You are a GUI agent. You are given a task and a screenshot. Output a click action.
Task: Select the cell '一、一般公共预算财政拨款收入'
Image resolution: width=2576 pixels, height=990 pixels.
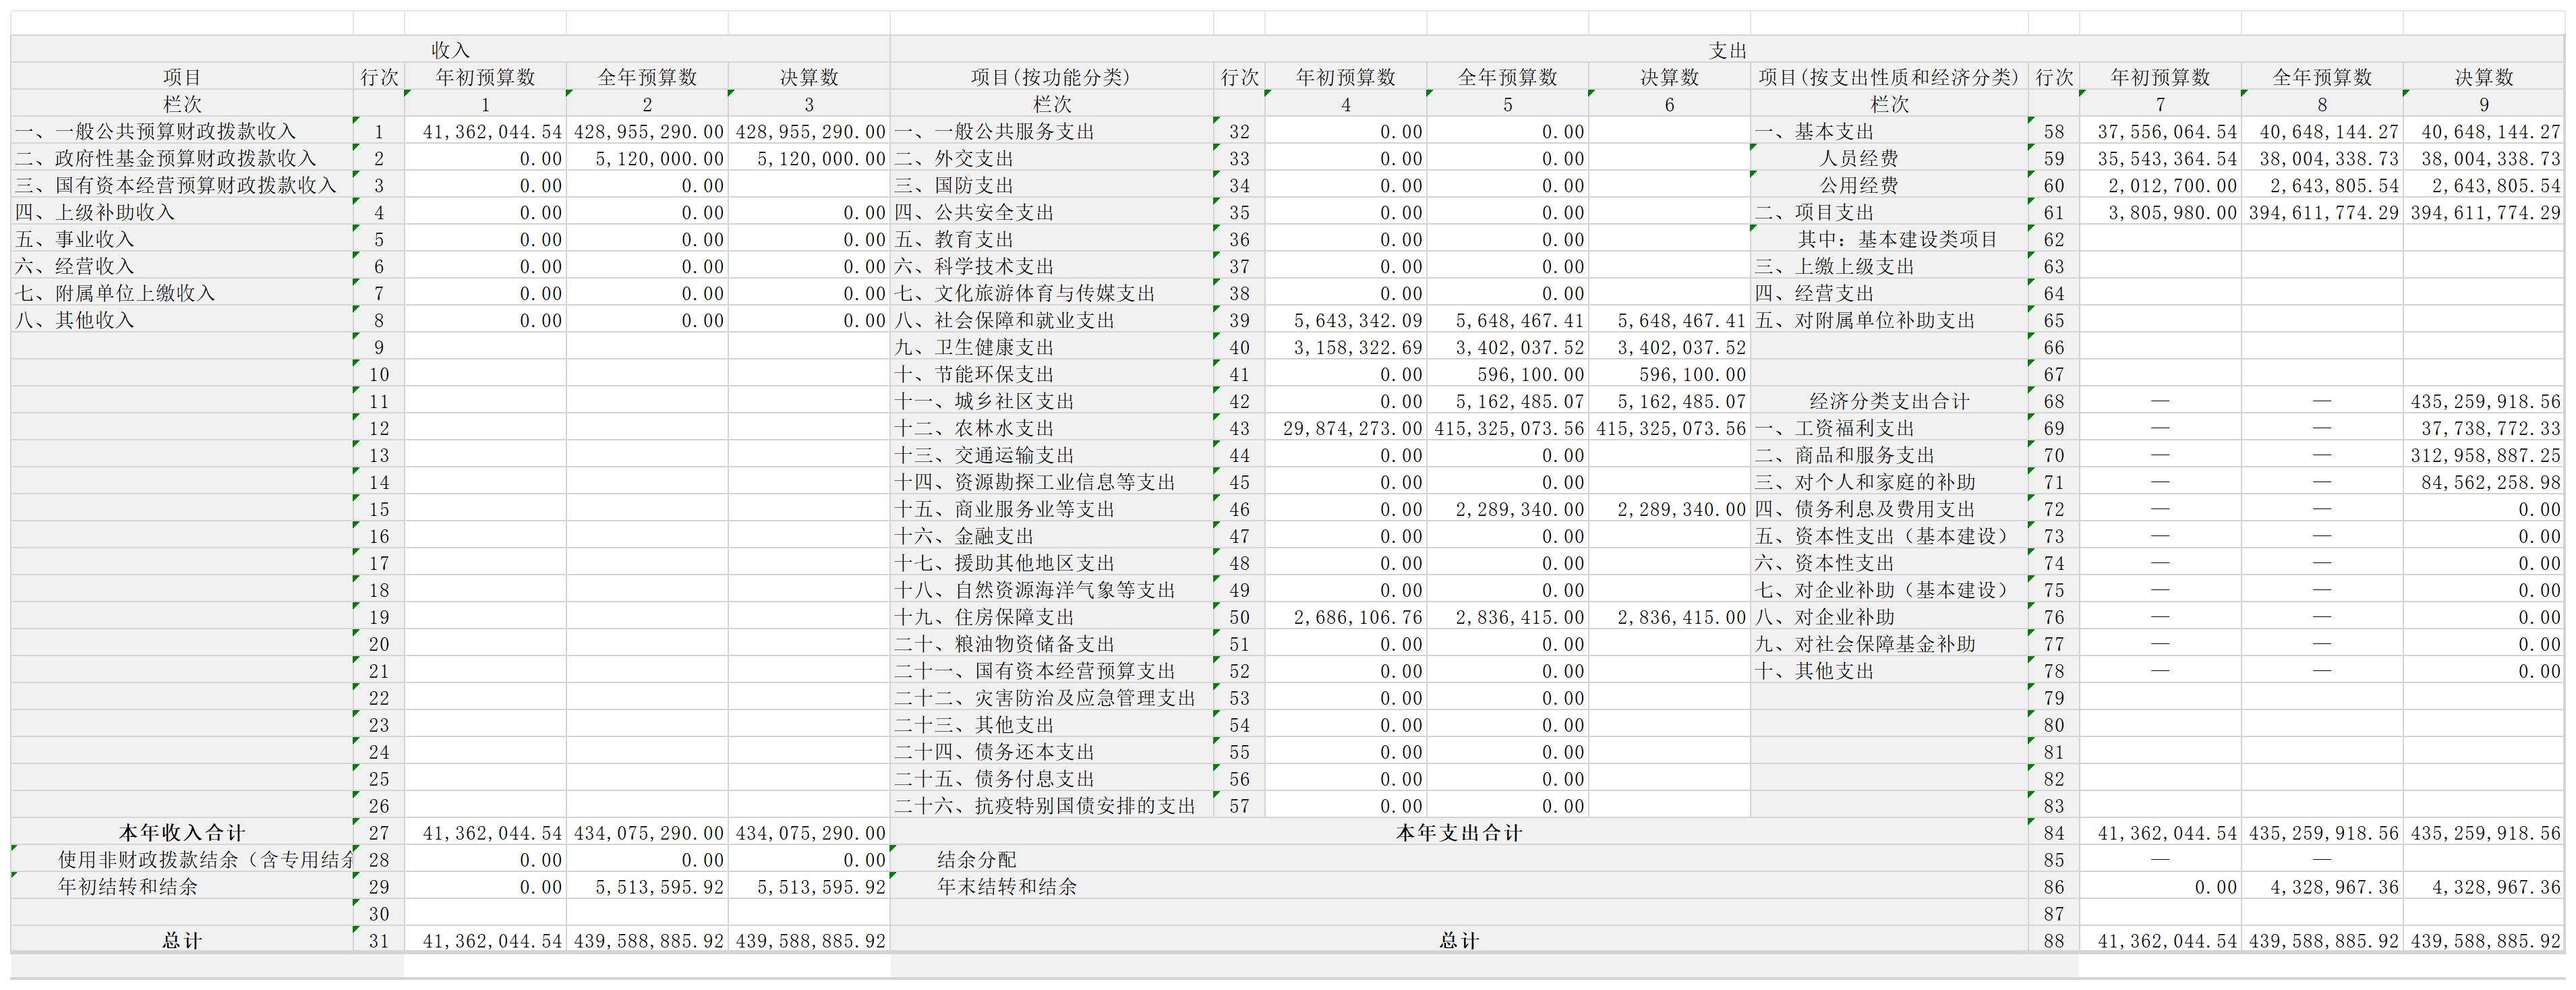coord(182,131)
